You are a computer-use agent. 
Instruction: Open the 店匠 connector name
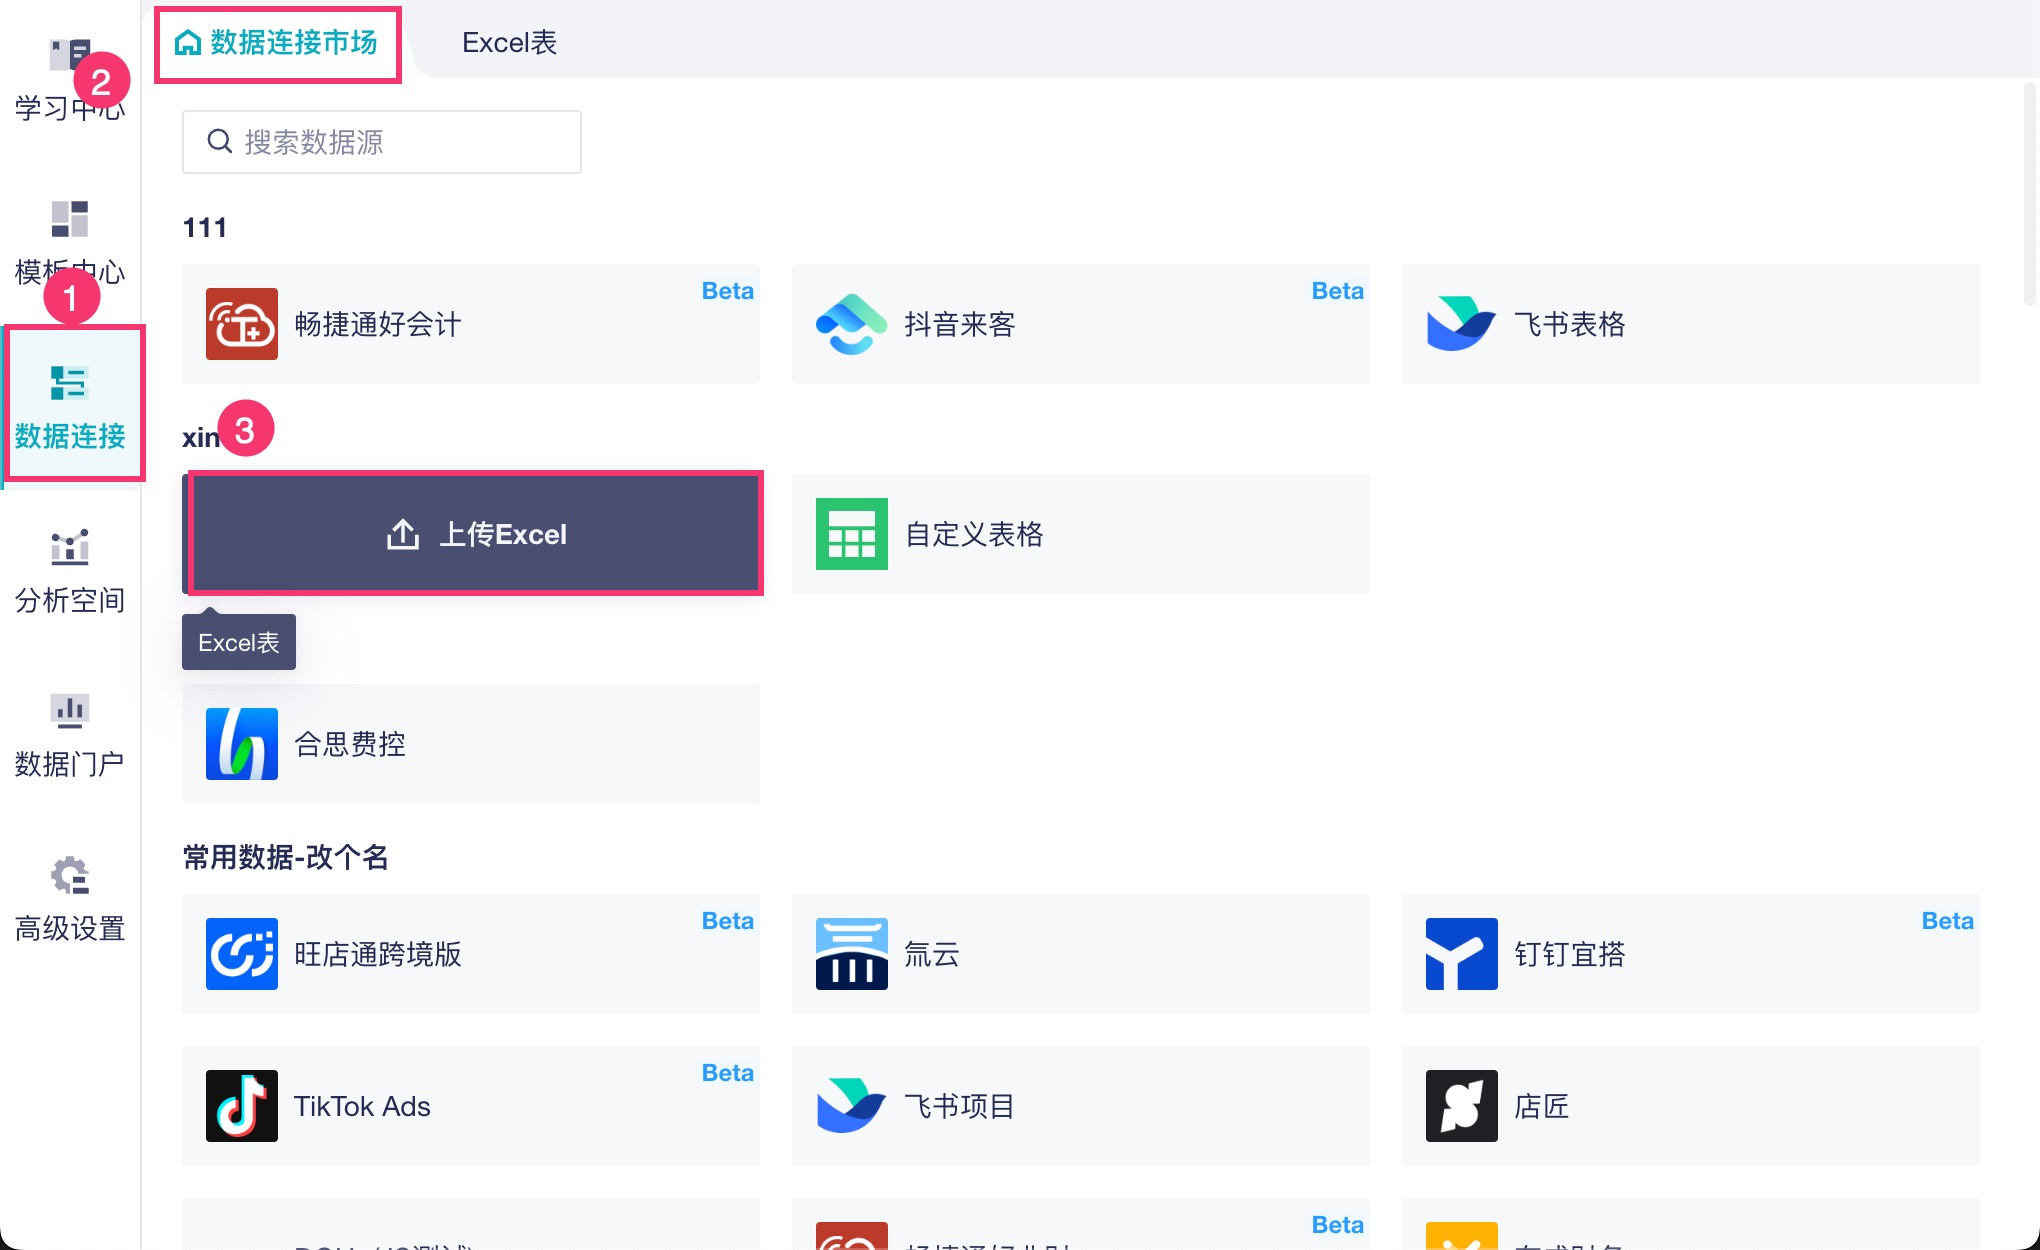[1542, 1106]
